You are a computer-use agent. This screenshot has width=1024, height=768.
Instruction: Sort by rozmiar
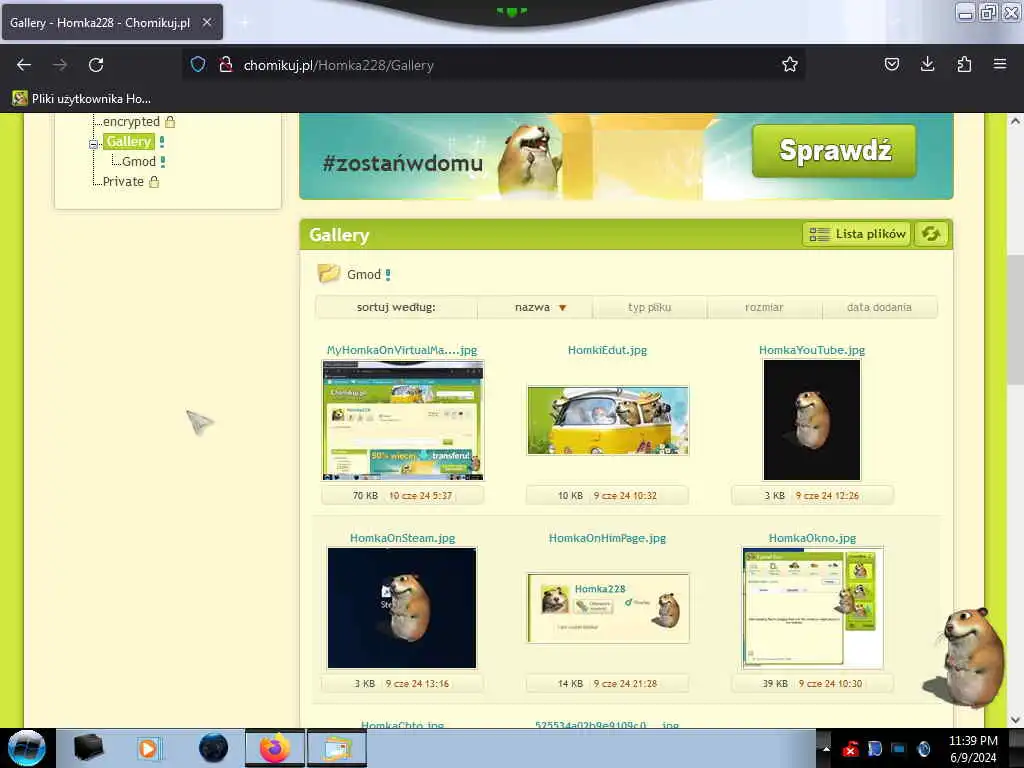[x=764, y=307]
